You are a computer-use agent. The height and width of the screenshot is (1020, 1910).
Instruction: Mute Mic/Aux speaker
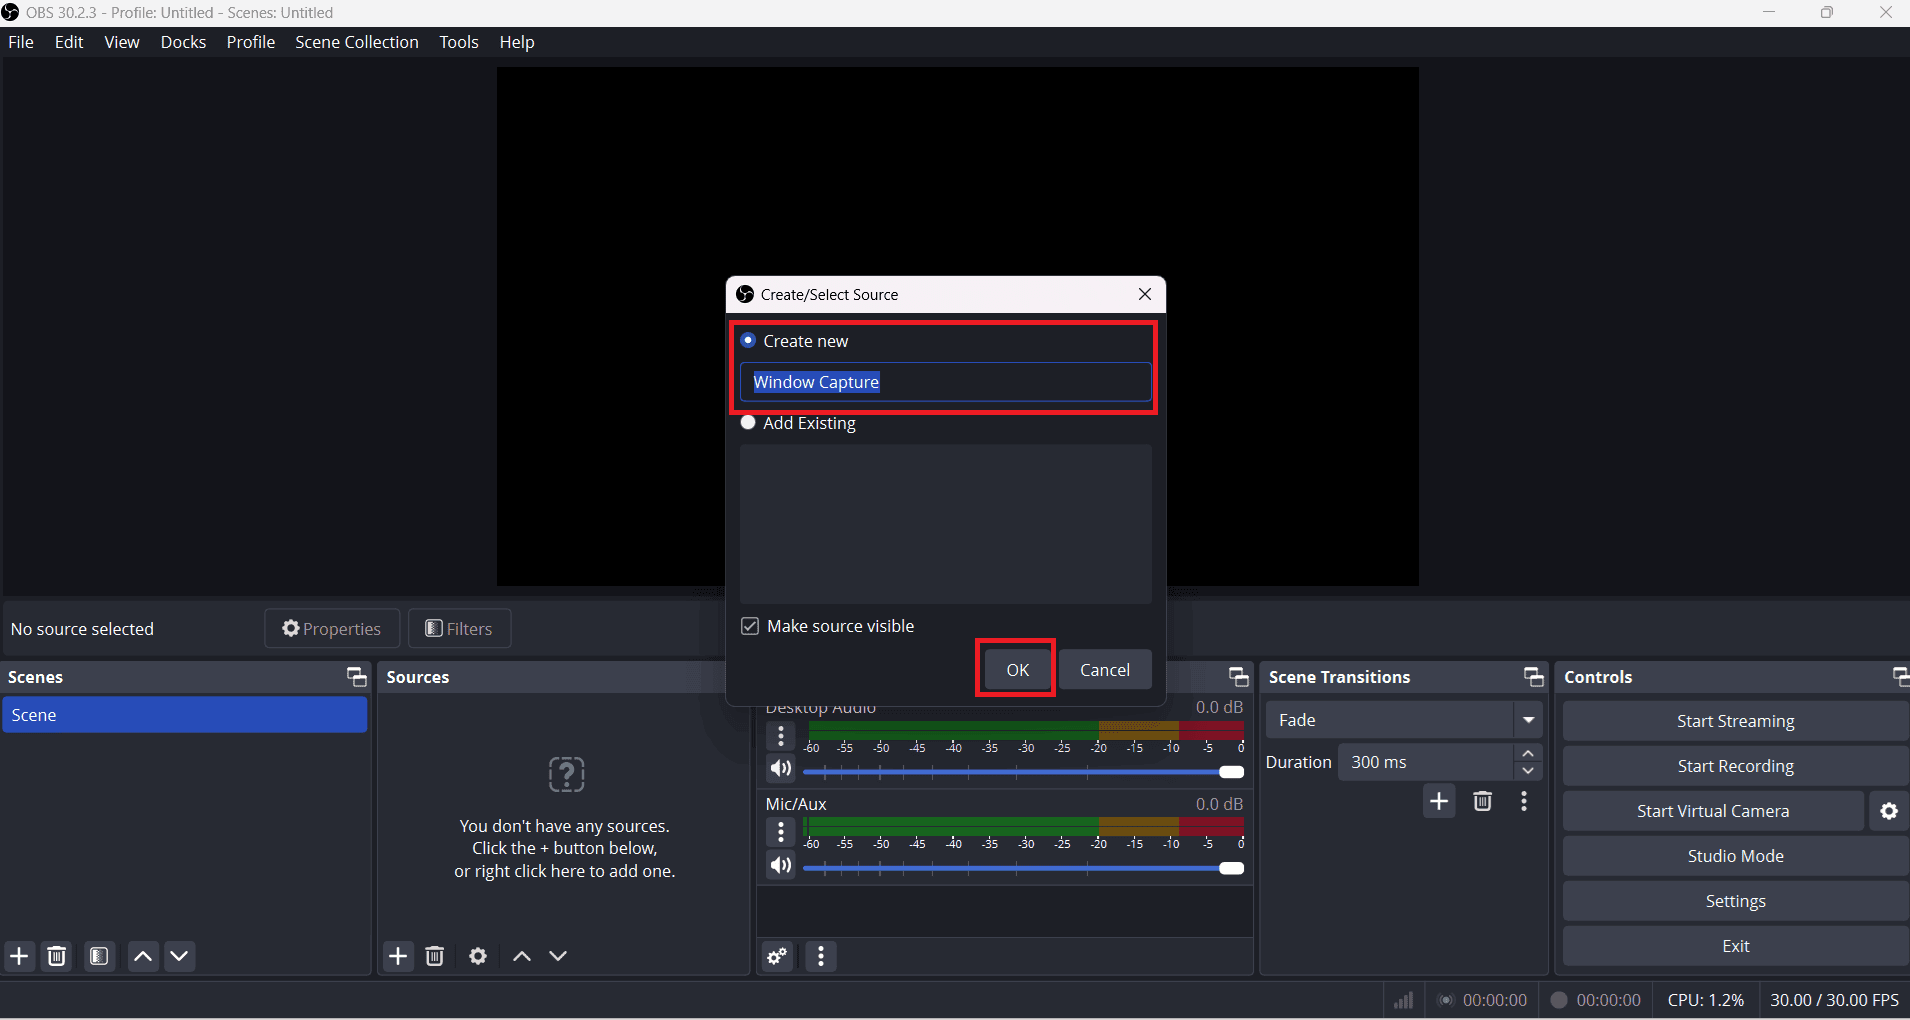coord(781,866)
